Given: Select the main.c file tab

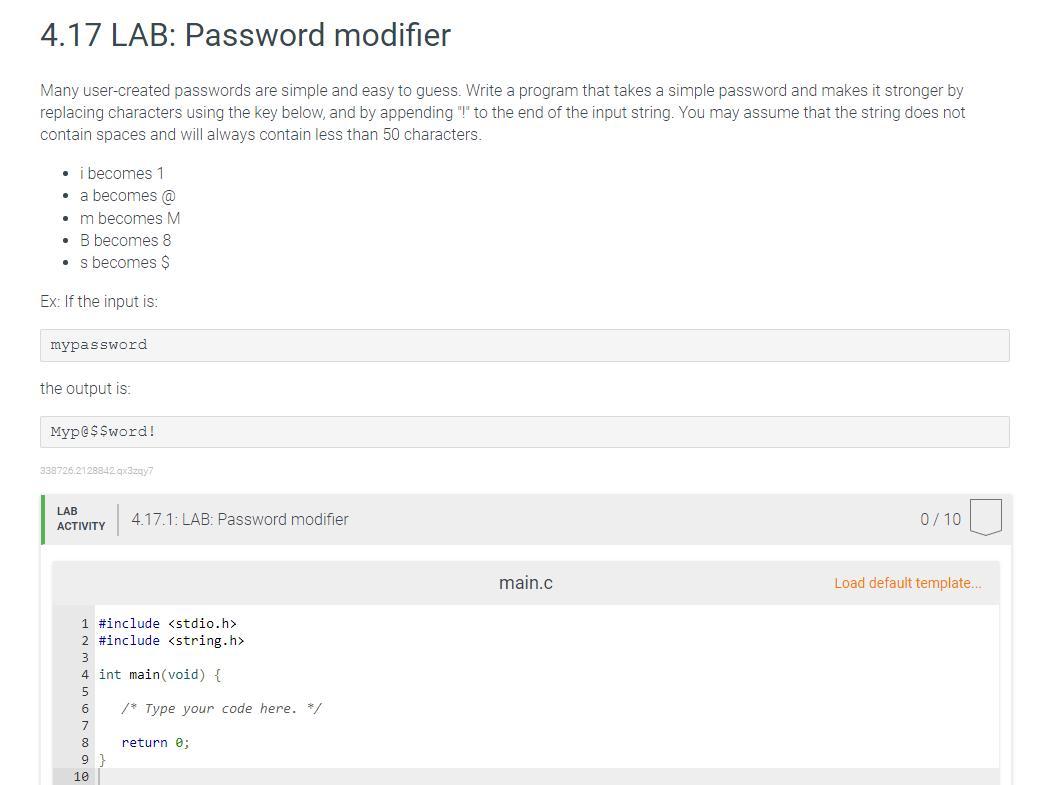Looking at the screenshot, I should point(525,583).
